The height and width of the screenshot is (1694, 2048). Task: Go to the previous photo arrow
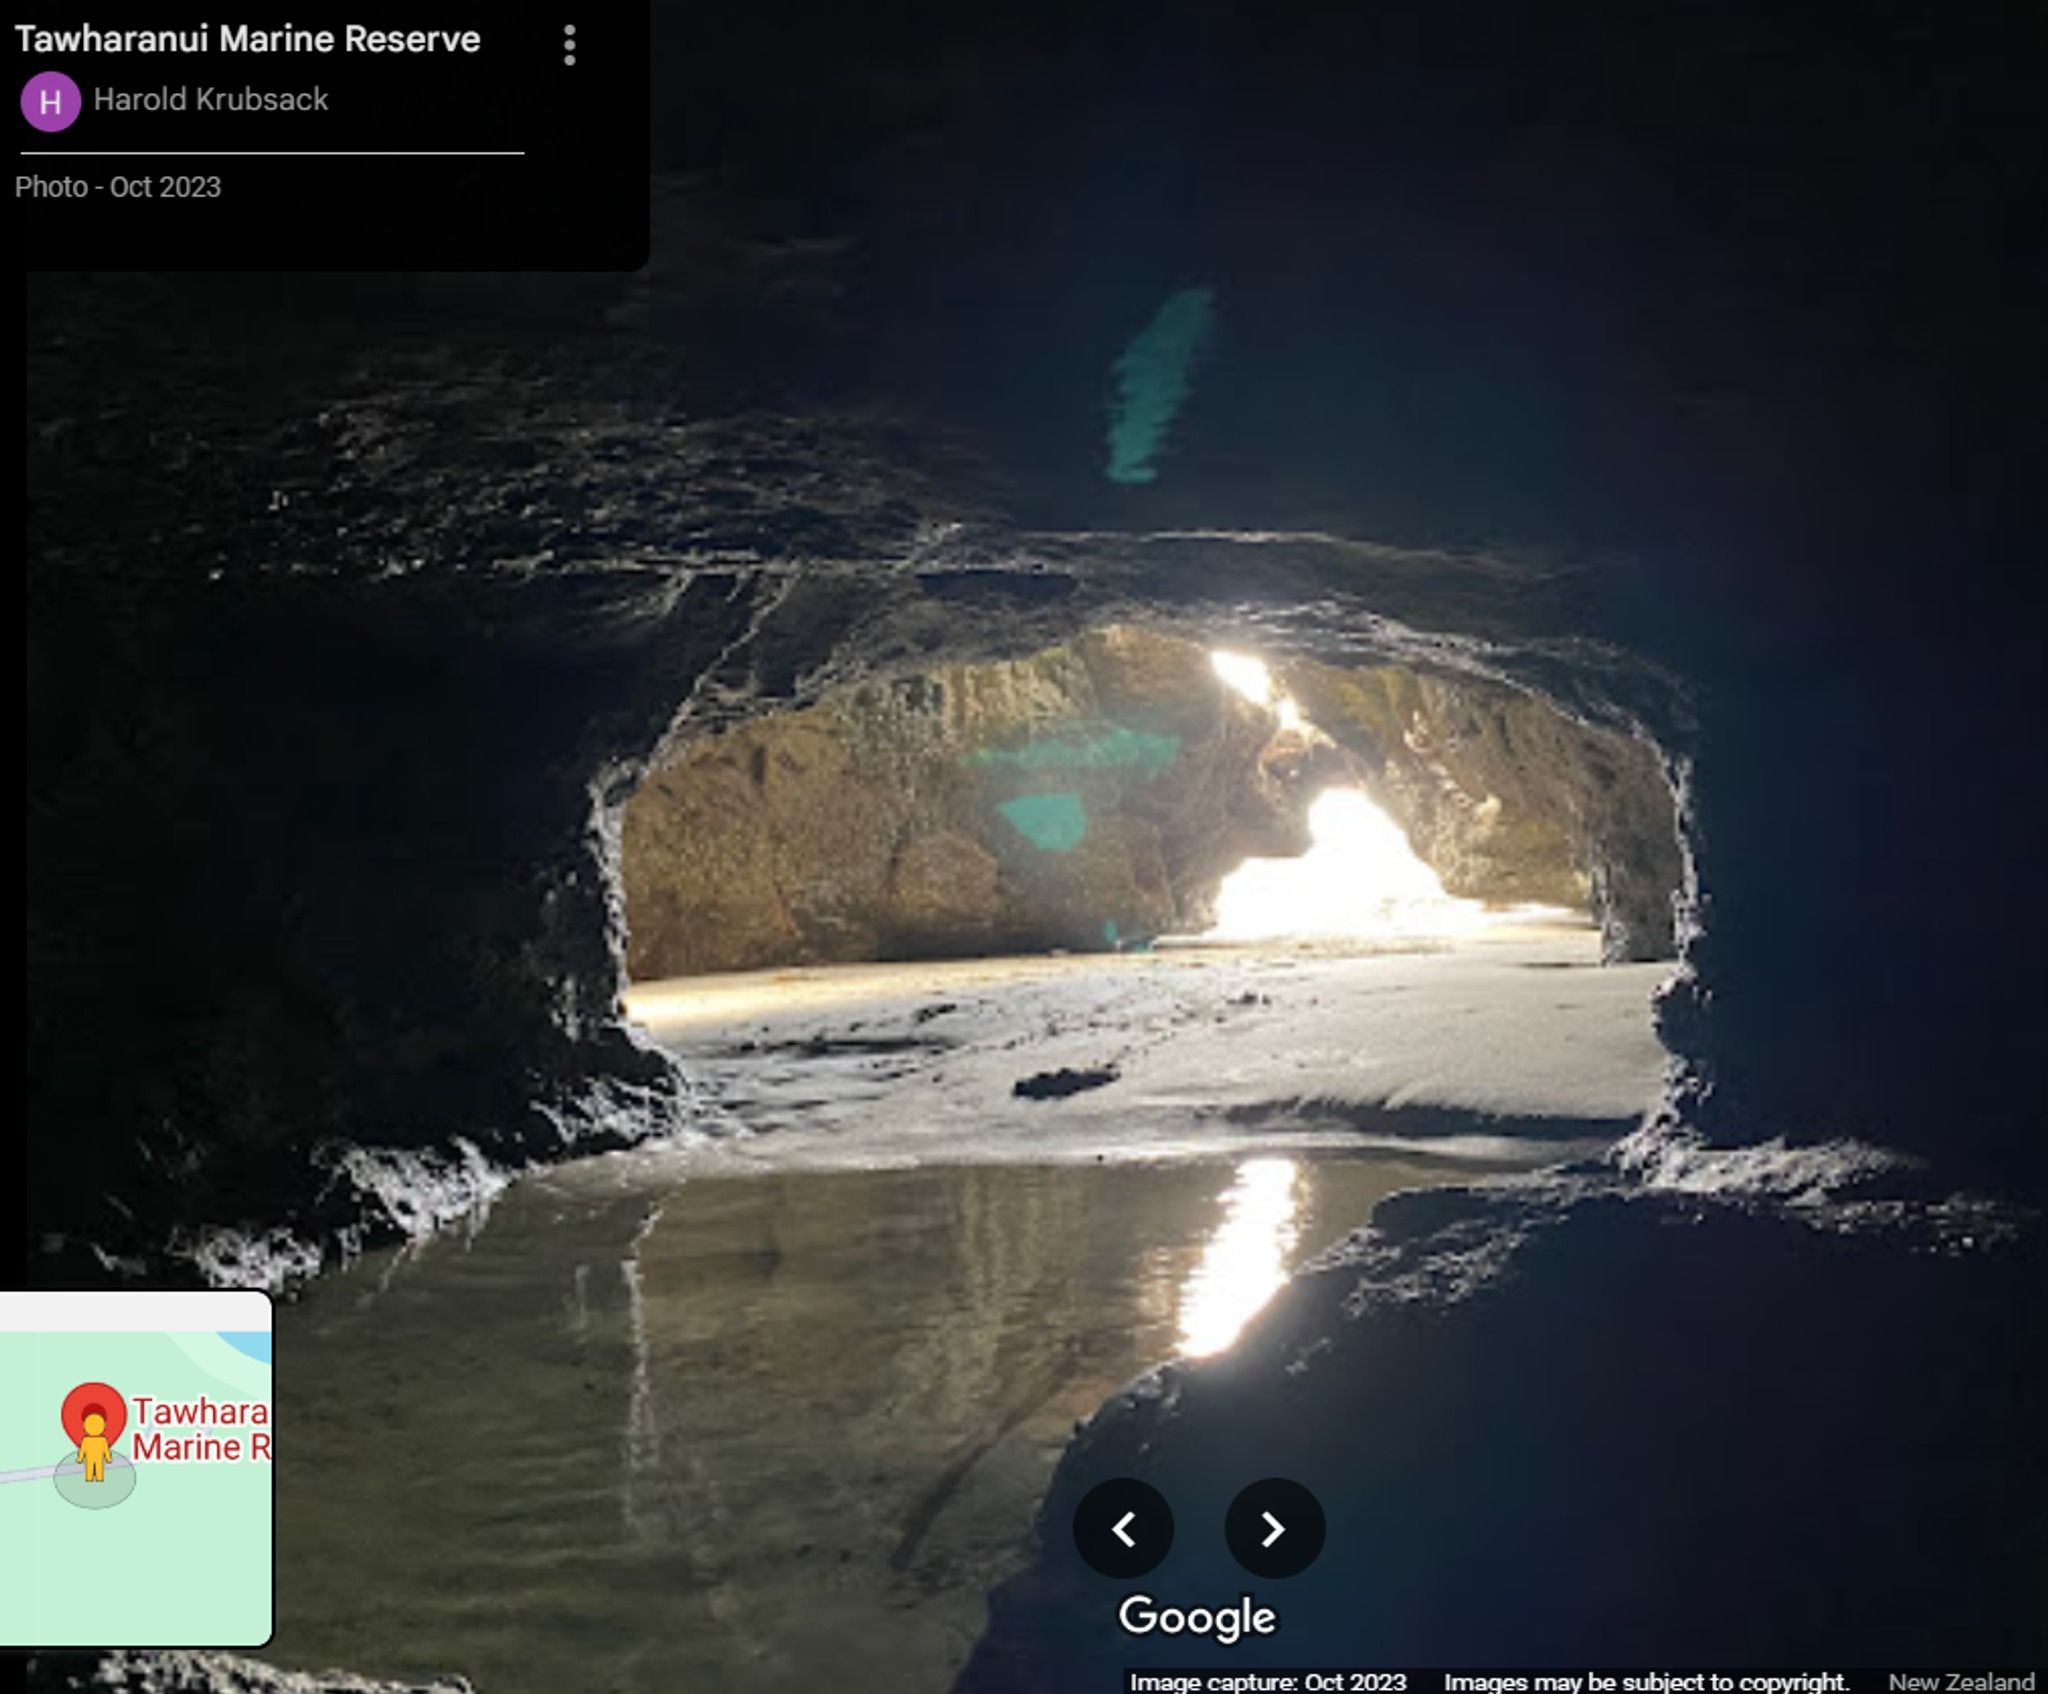click(x=1123, y=1528)
